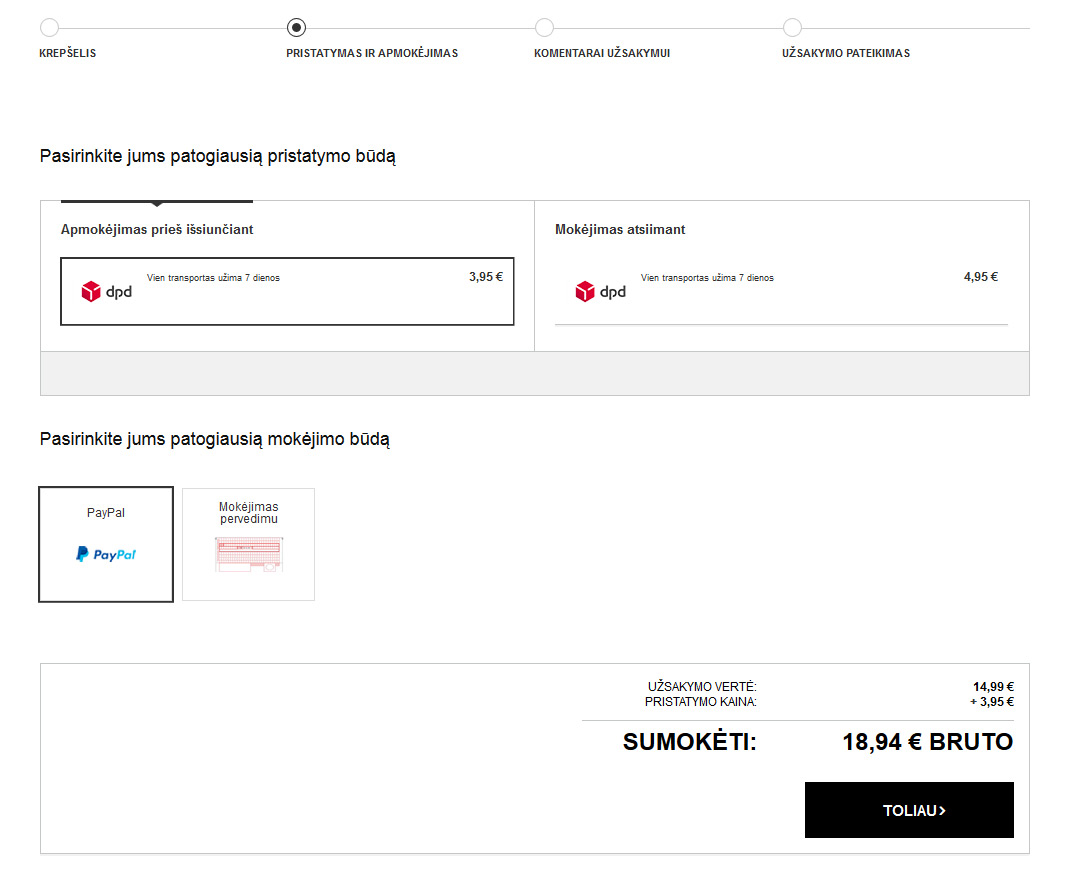The height and width of the screenshot is (880, 1079).
Task: Click the Komentarai užsakymui step circle
Action: coord(544,28)
